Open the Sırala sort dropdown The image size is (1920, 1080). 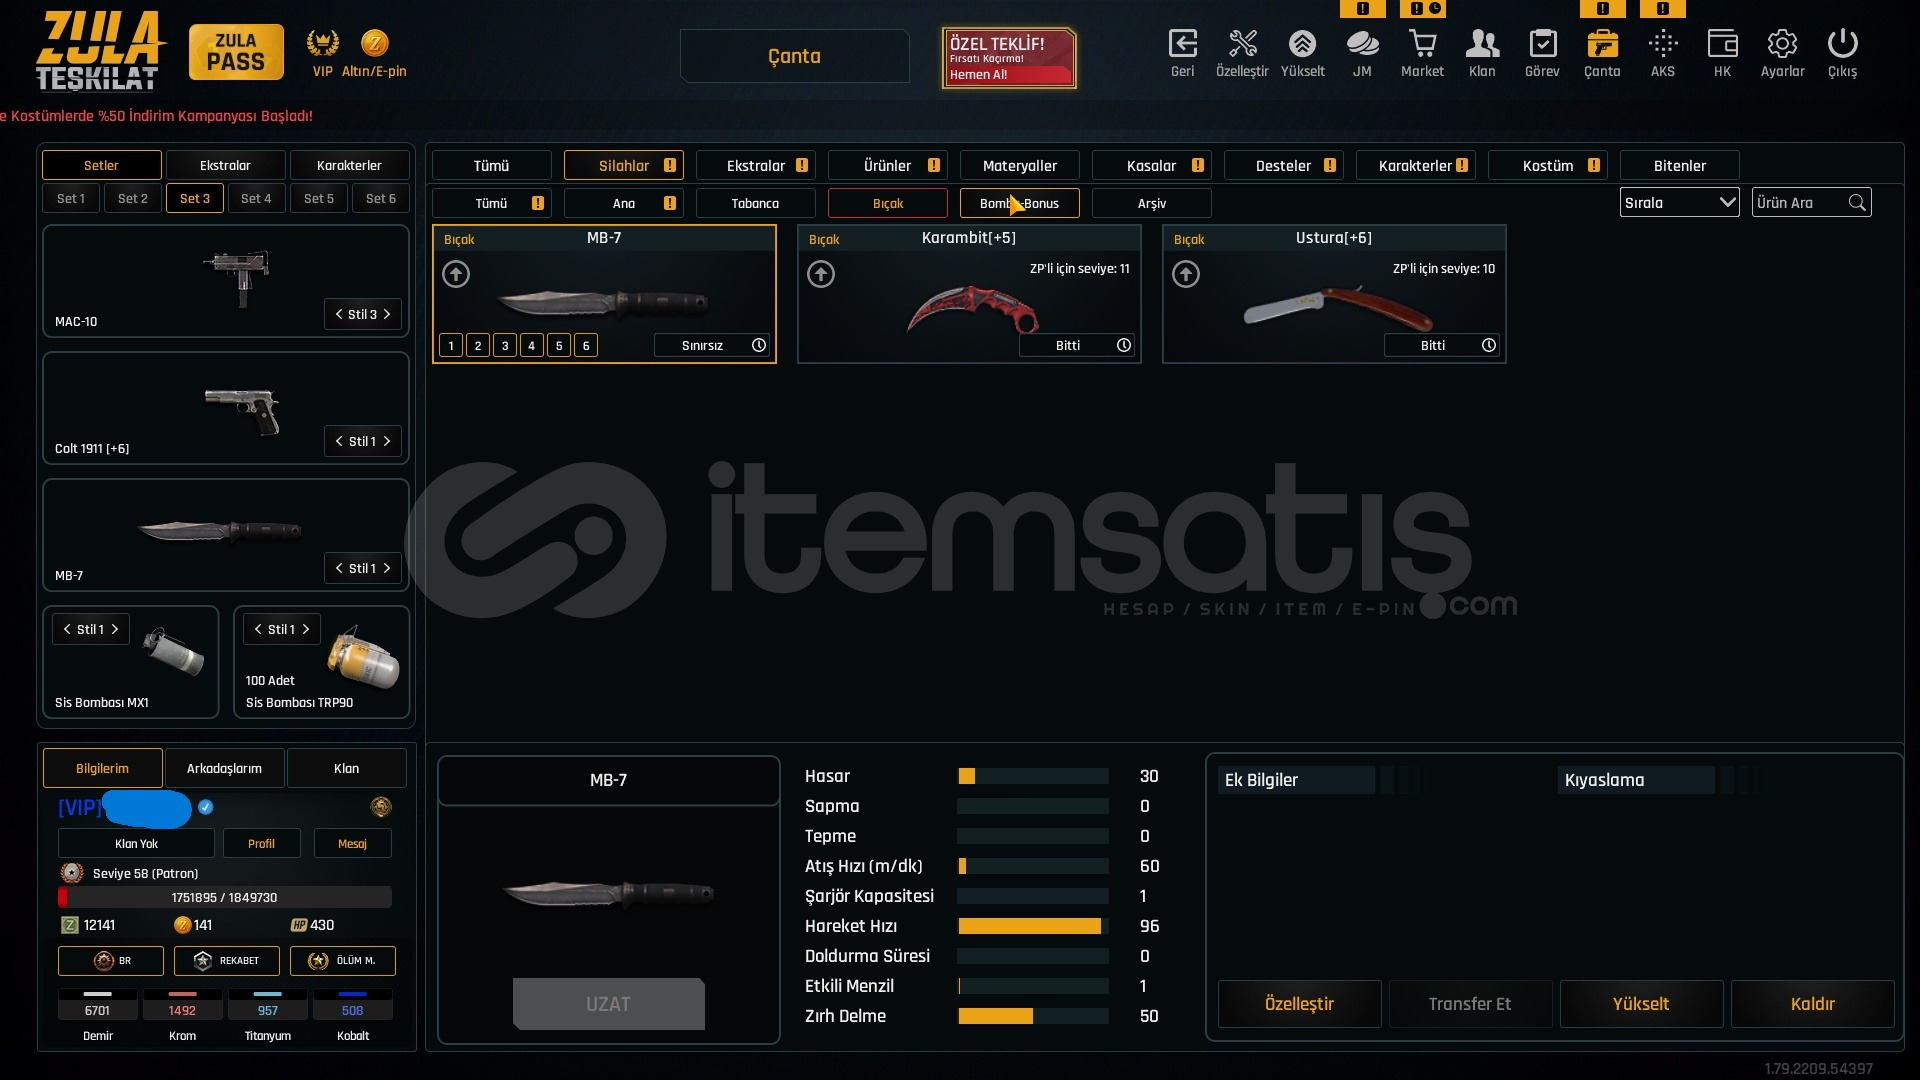(x=1679, y=203)
